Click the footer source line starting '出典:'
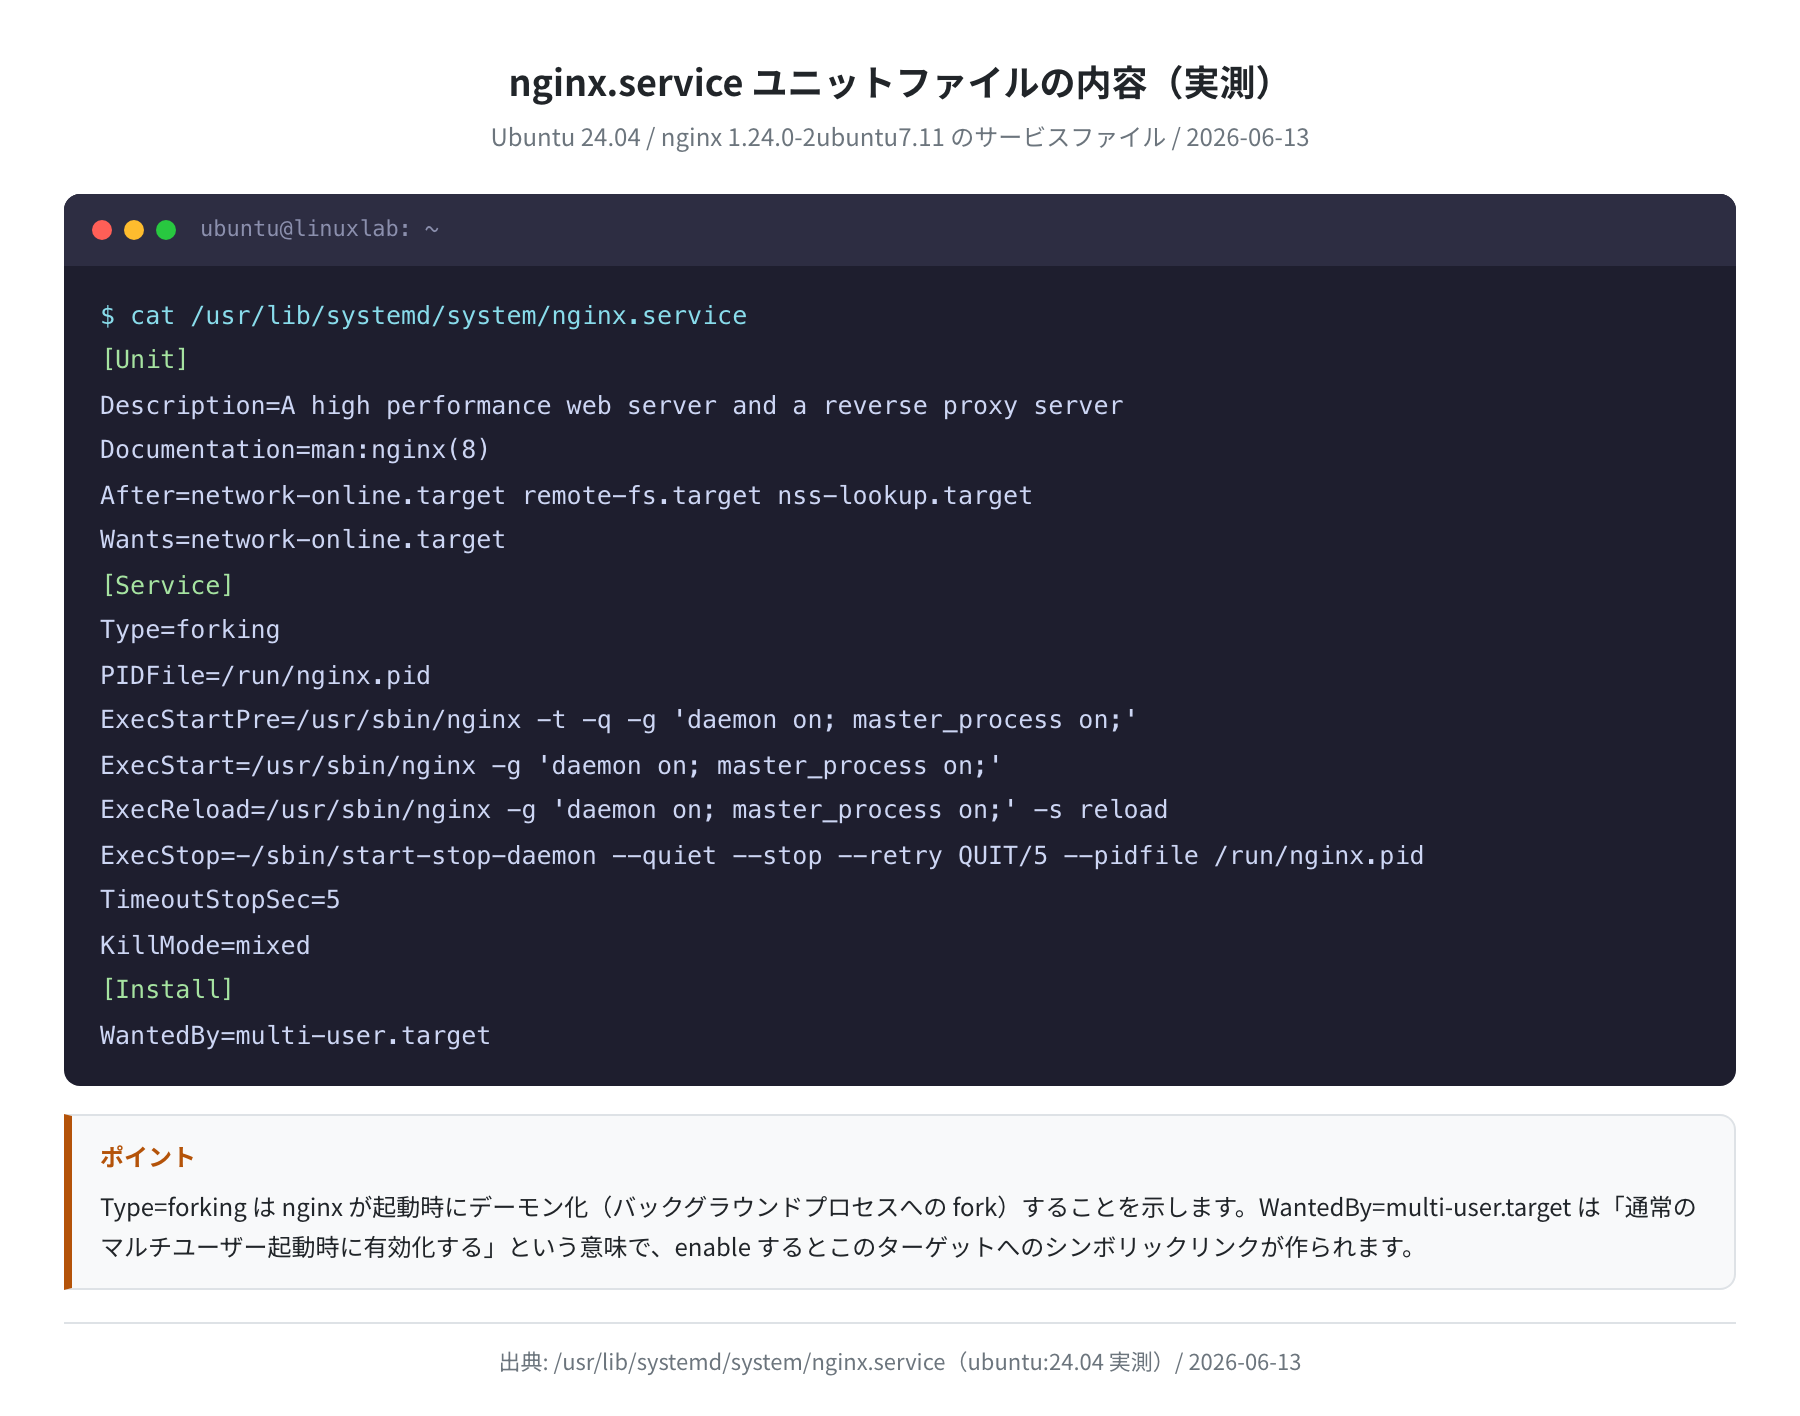Image resolution: width=1800 pixels, height=1416 pixels. [x=900, y=1362]
